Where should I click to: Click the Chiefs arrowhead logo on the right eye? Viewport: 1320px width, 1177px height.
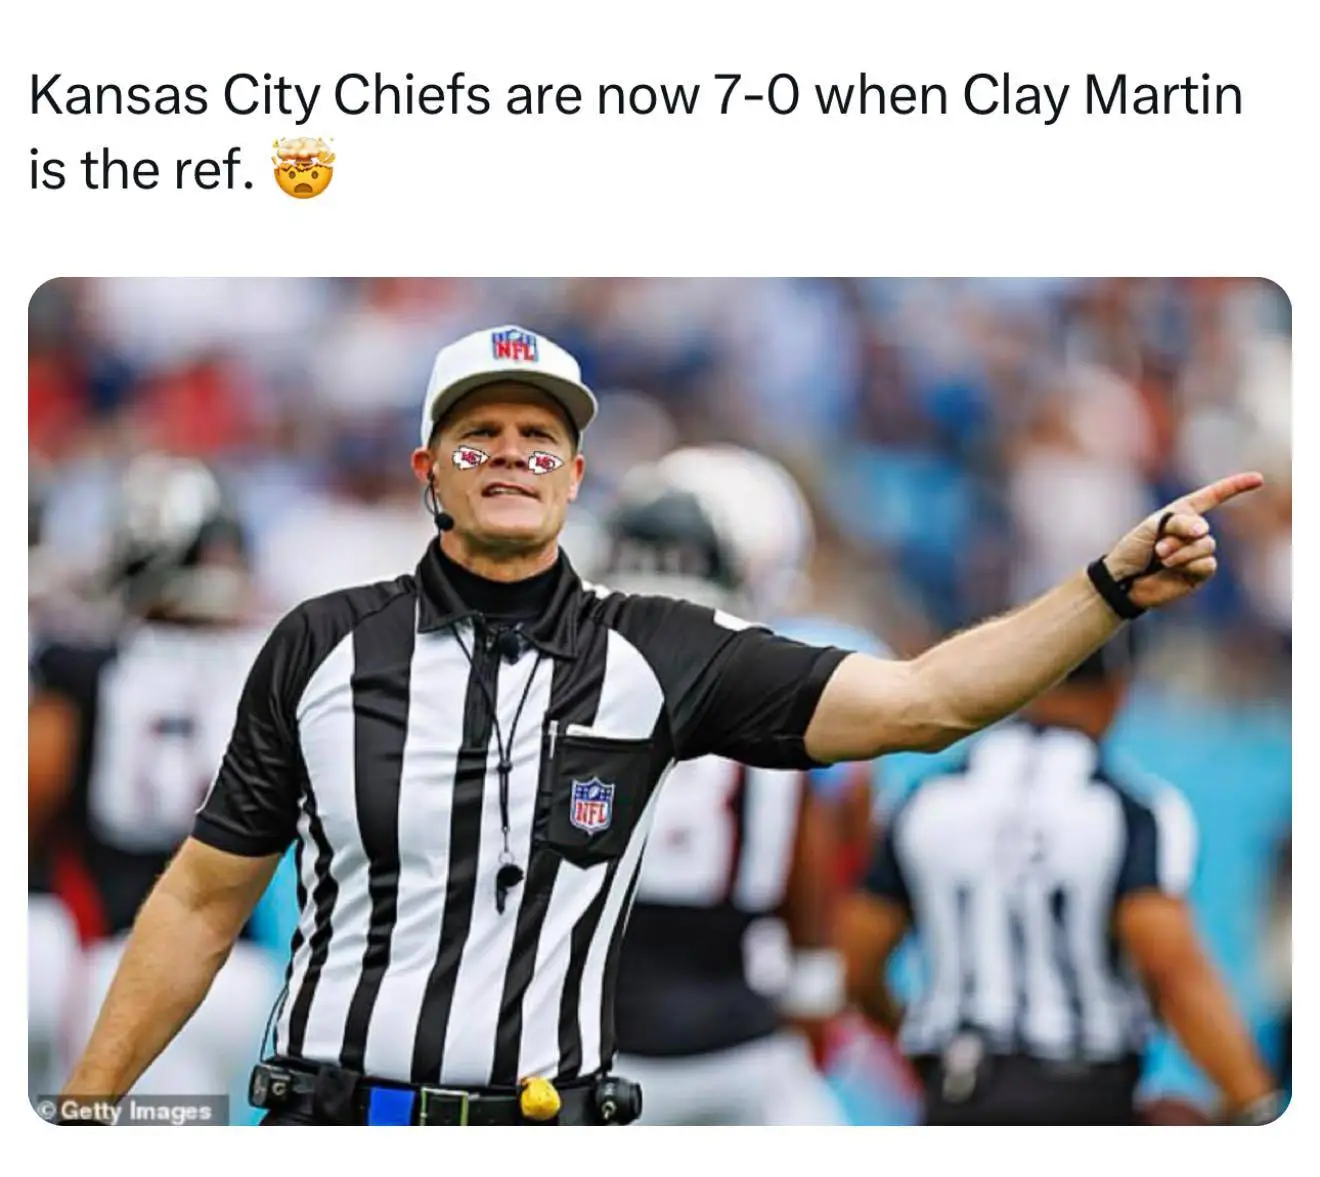[546, 463]
